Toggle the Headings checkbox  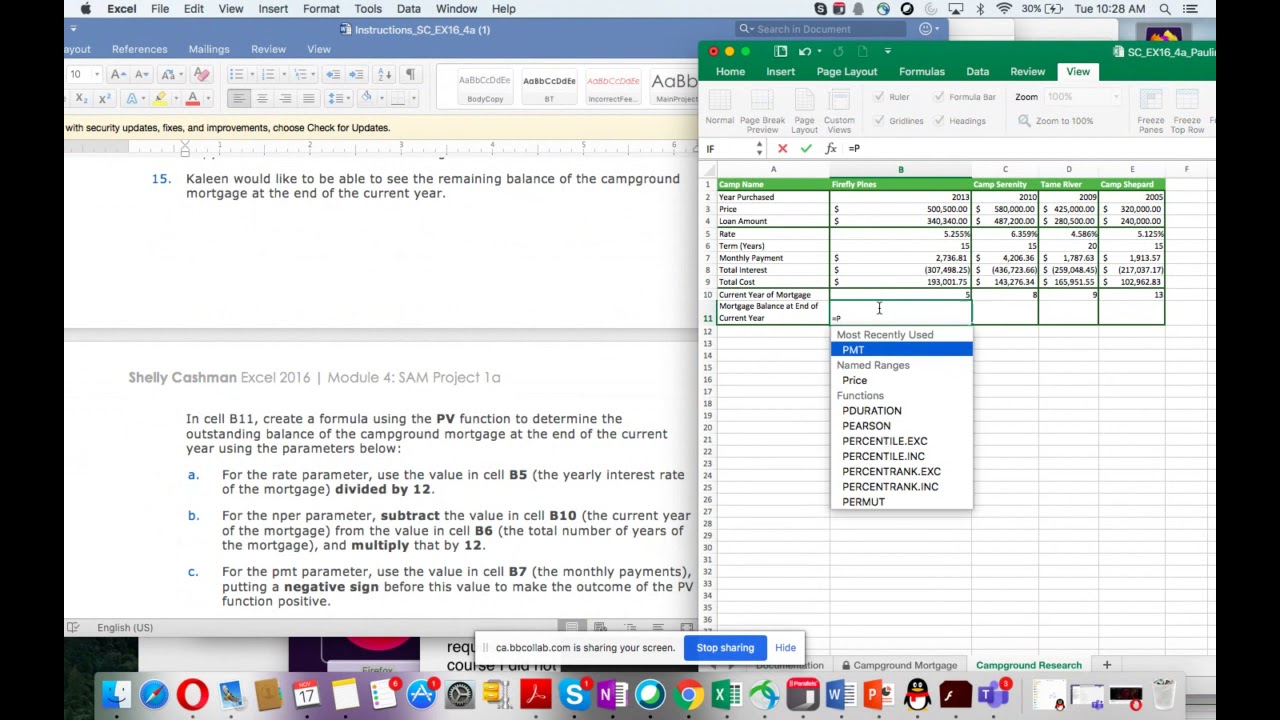click(x=939, y=121)
